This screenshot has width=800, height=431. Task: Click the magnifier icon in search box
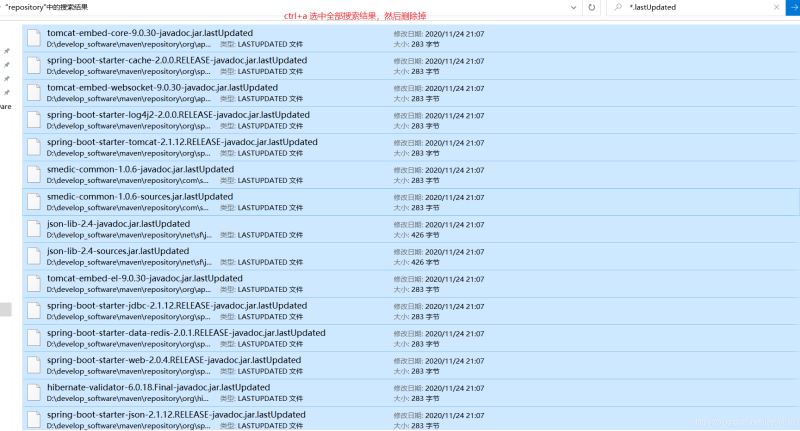point(618,7)
